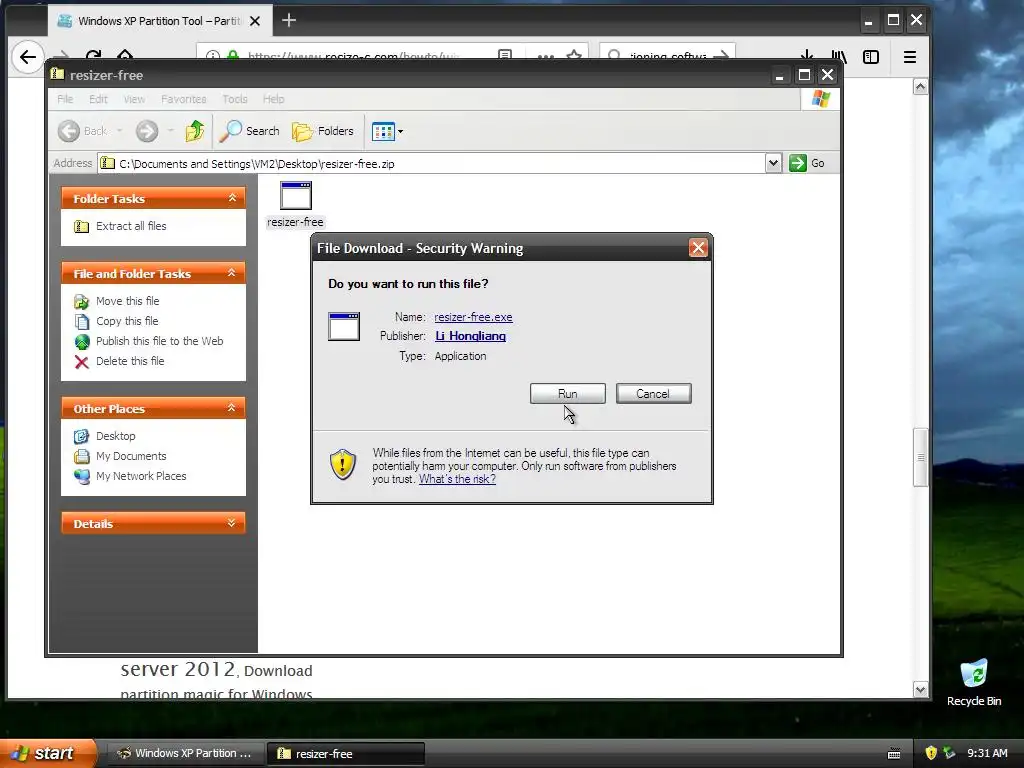The width and height of the screenshot is (1024, 768).
Task: Expand the Details panel
Action: [x=232, y=523]
